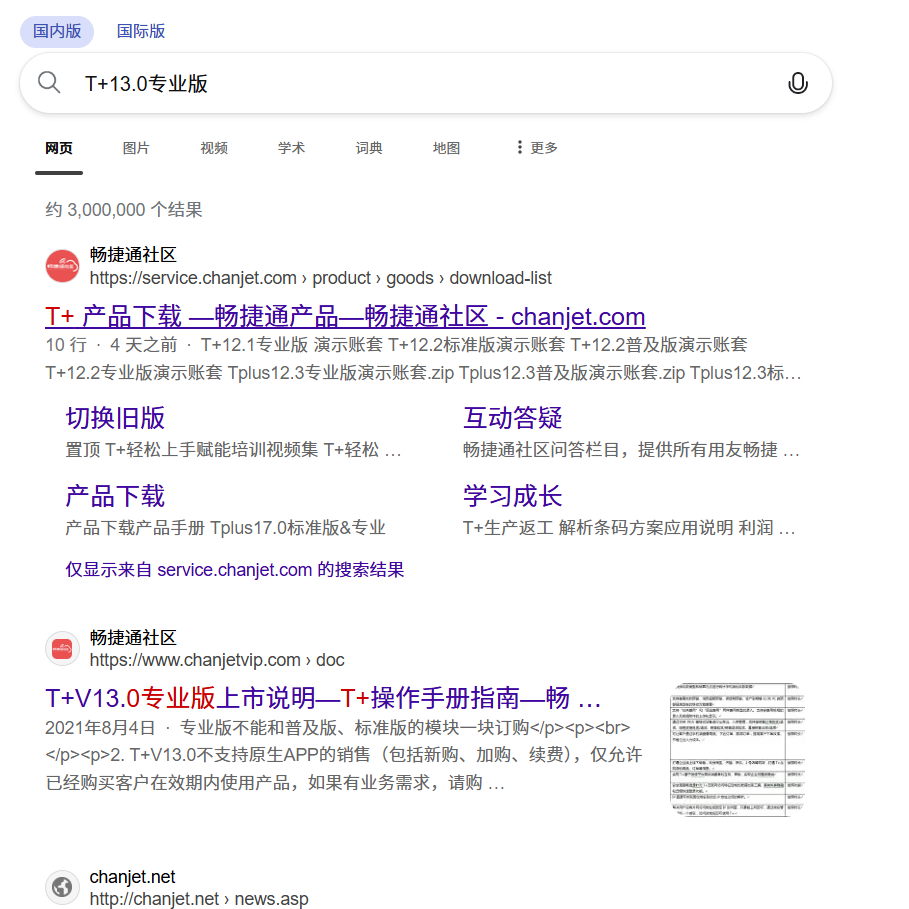
Task: Open the 地图 tab
Action: tap(446, 147)
